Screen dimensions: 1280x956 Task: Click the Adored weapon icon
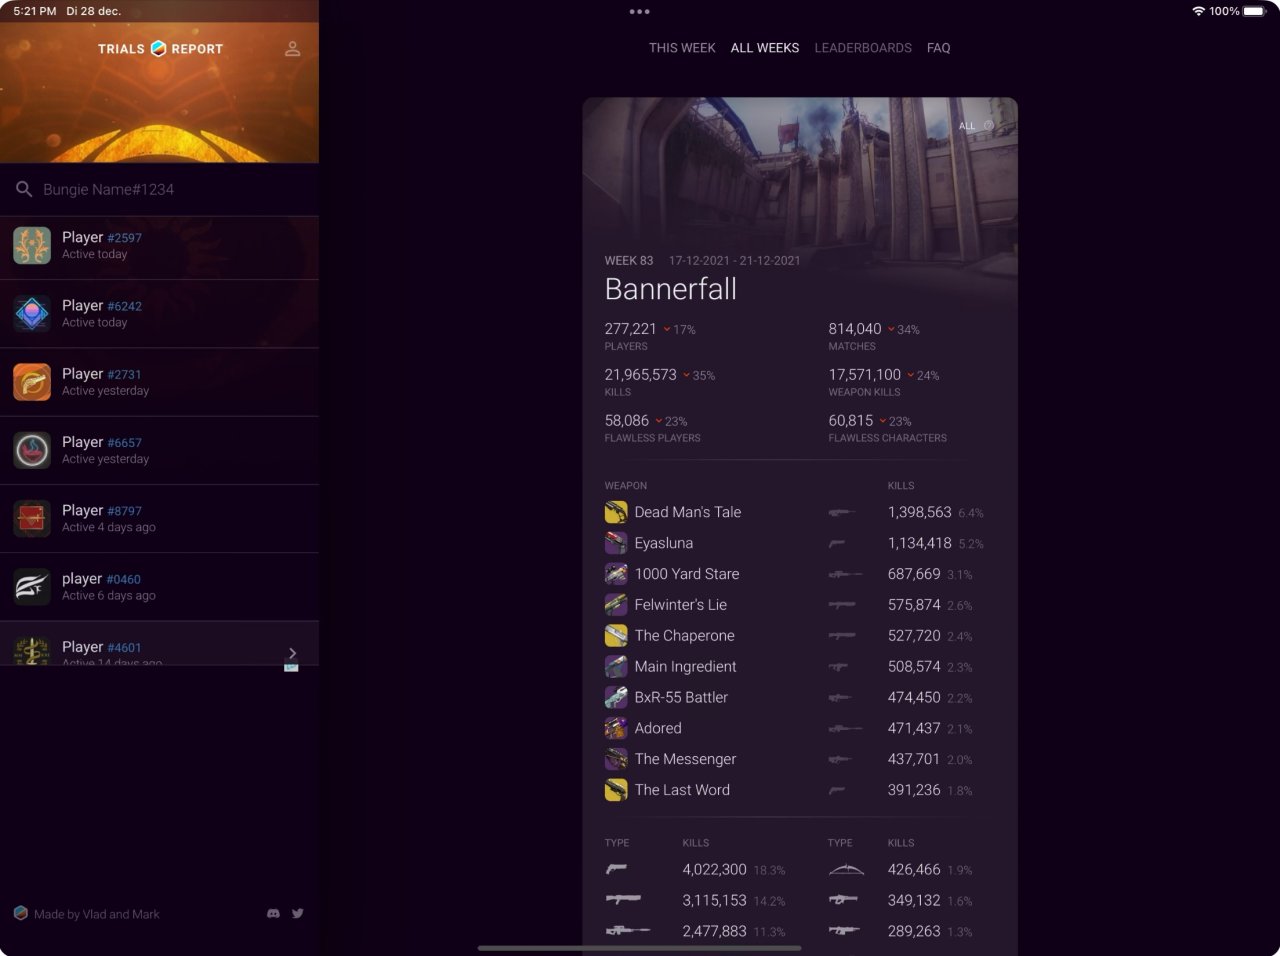tap(616, 729)
